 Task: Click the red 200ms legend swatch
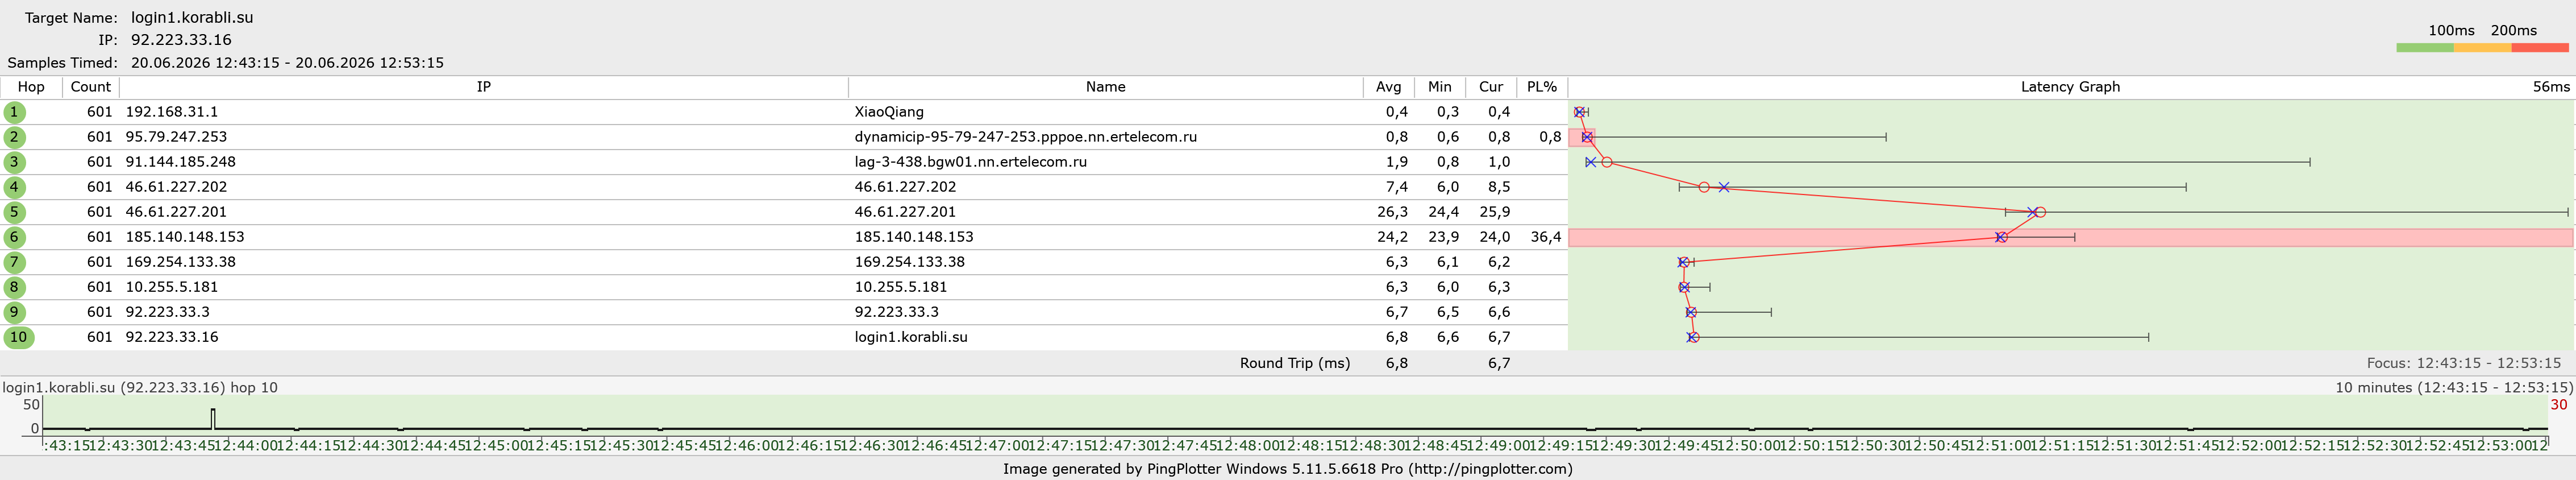(x=2540, y=47)
